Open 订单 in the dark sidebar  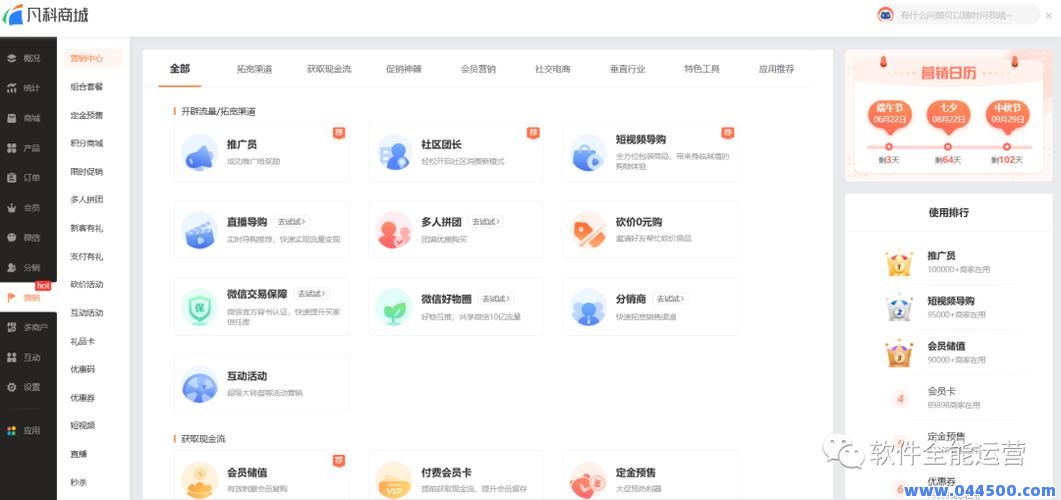[x=24, y=177]
